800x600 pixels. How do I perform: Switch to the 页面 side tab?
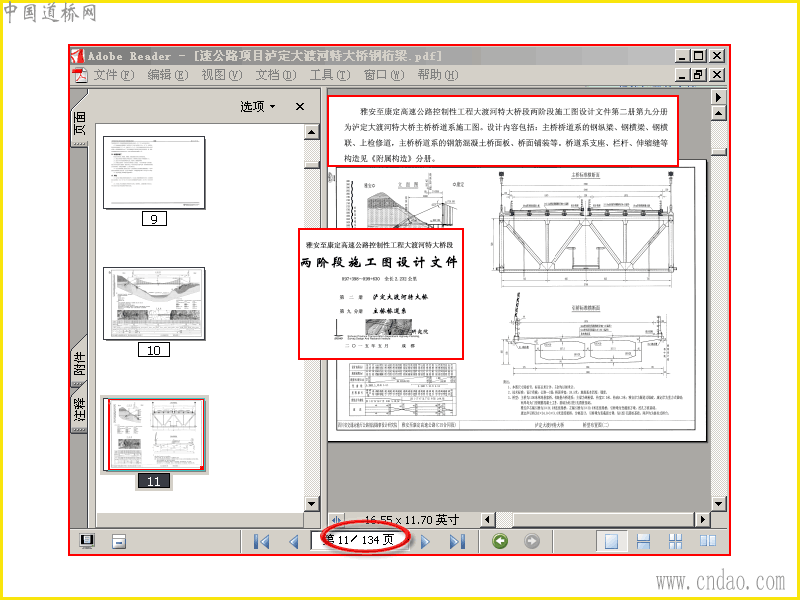[x=79, y=122]
